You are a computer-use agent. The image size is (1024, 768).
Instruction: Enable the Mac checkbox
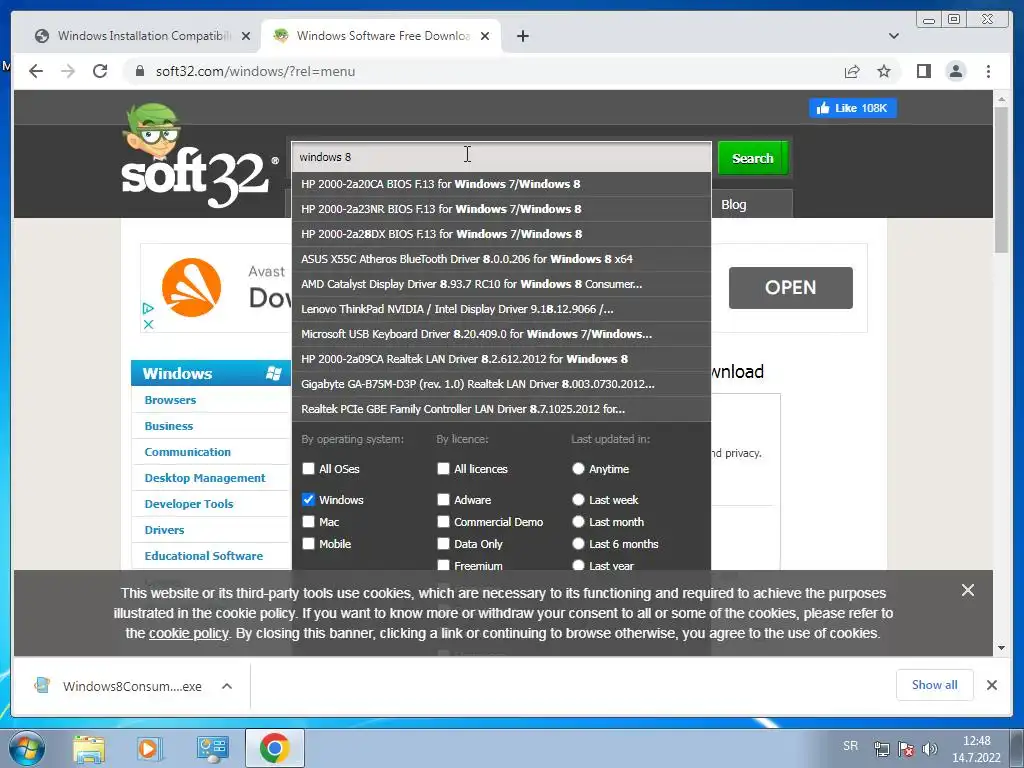pos(308,522)
